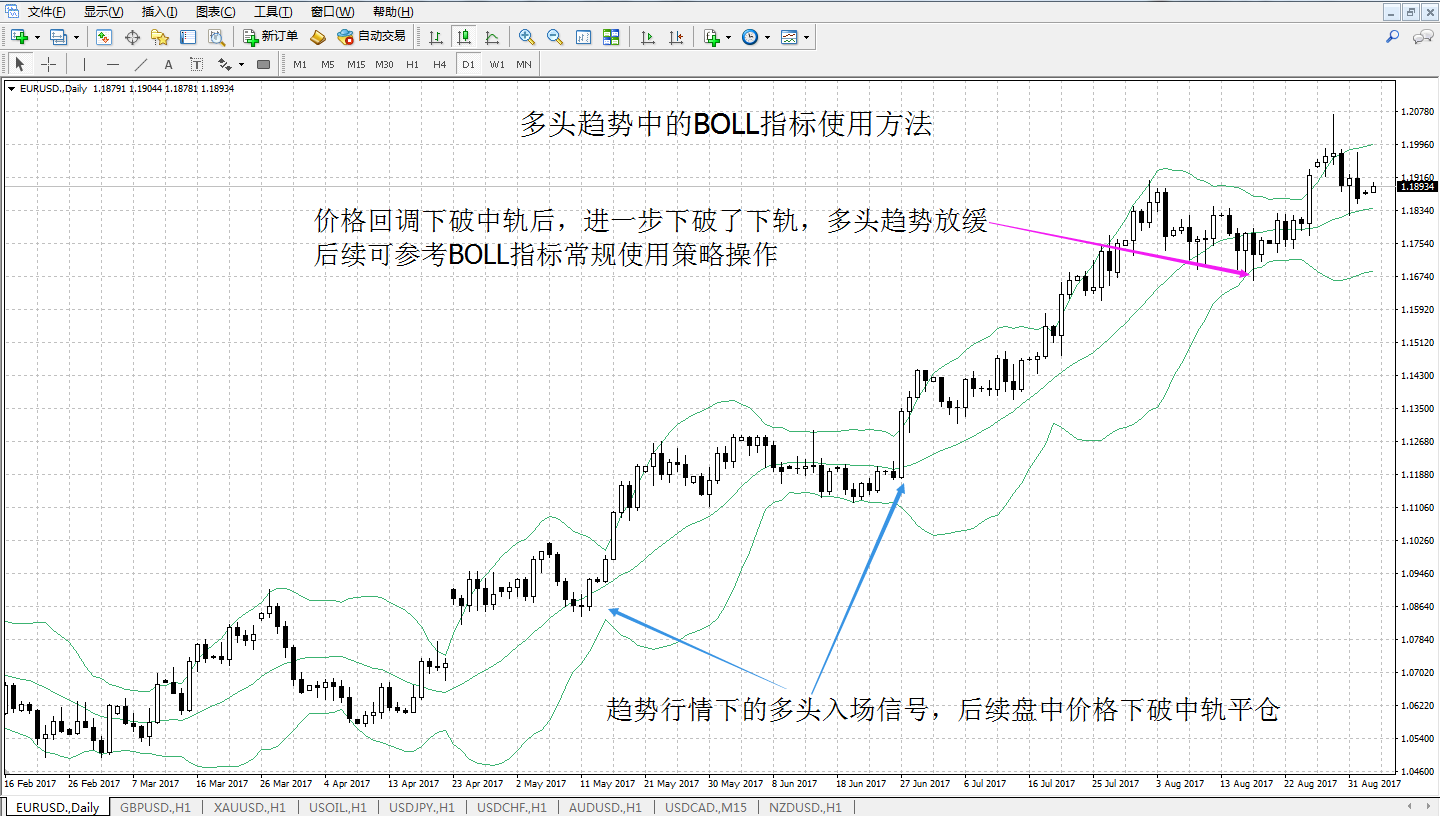Open the Data Window crosshair-circle icon

pos(131,37)
